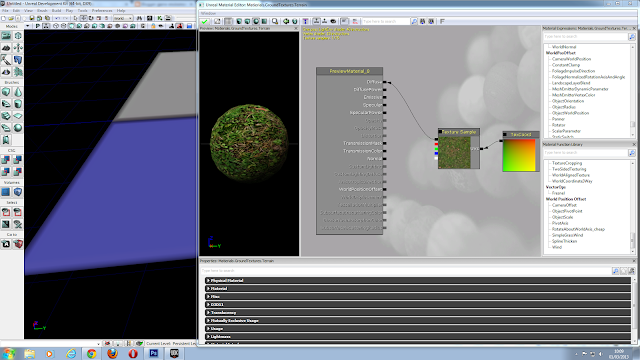This screenshot has height=360, width=640.
Task: Select WorldAlignedTexture material function
Action: (571, 175)
